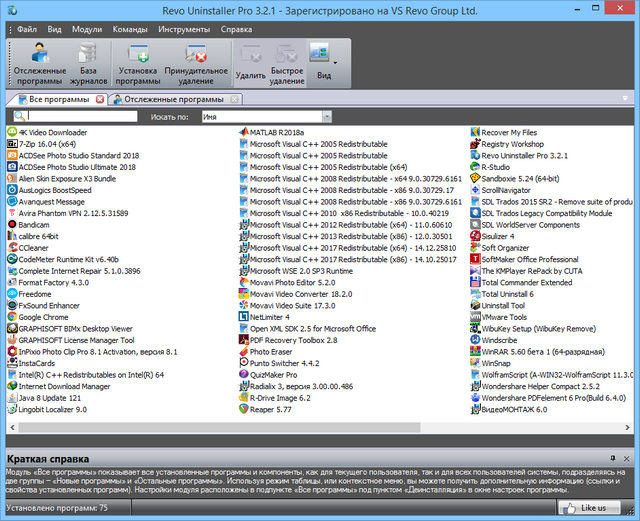Expand the Вид dropdown arrow in the toolbar

click(x=336, y=63)
